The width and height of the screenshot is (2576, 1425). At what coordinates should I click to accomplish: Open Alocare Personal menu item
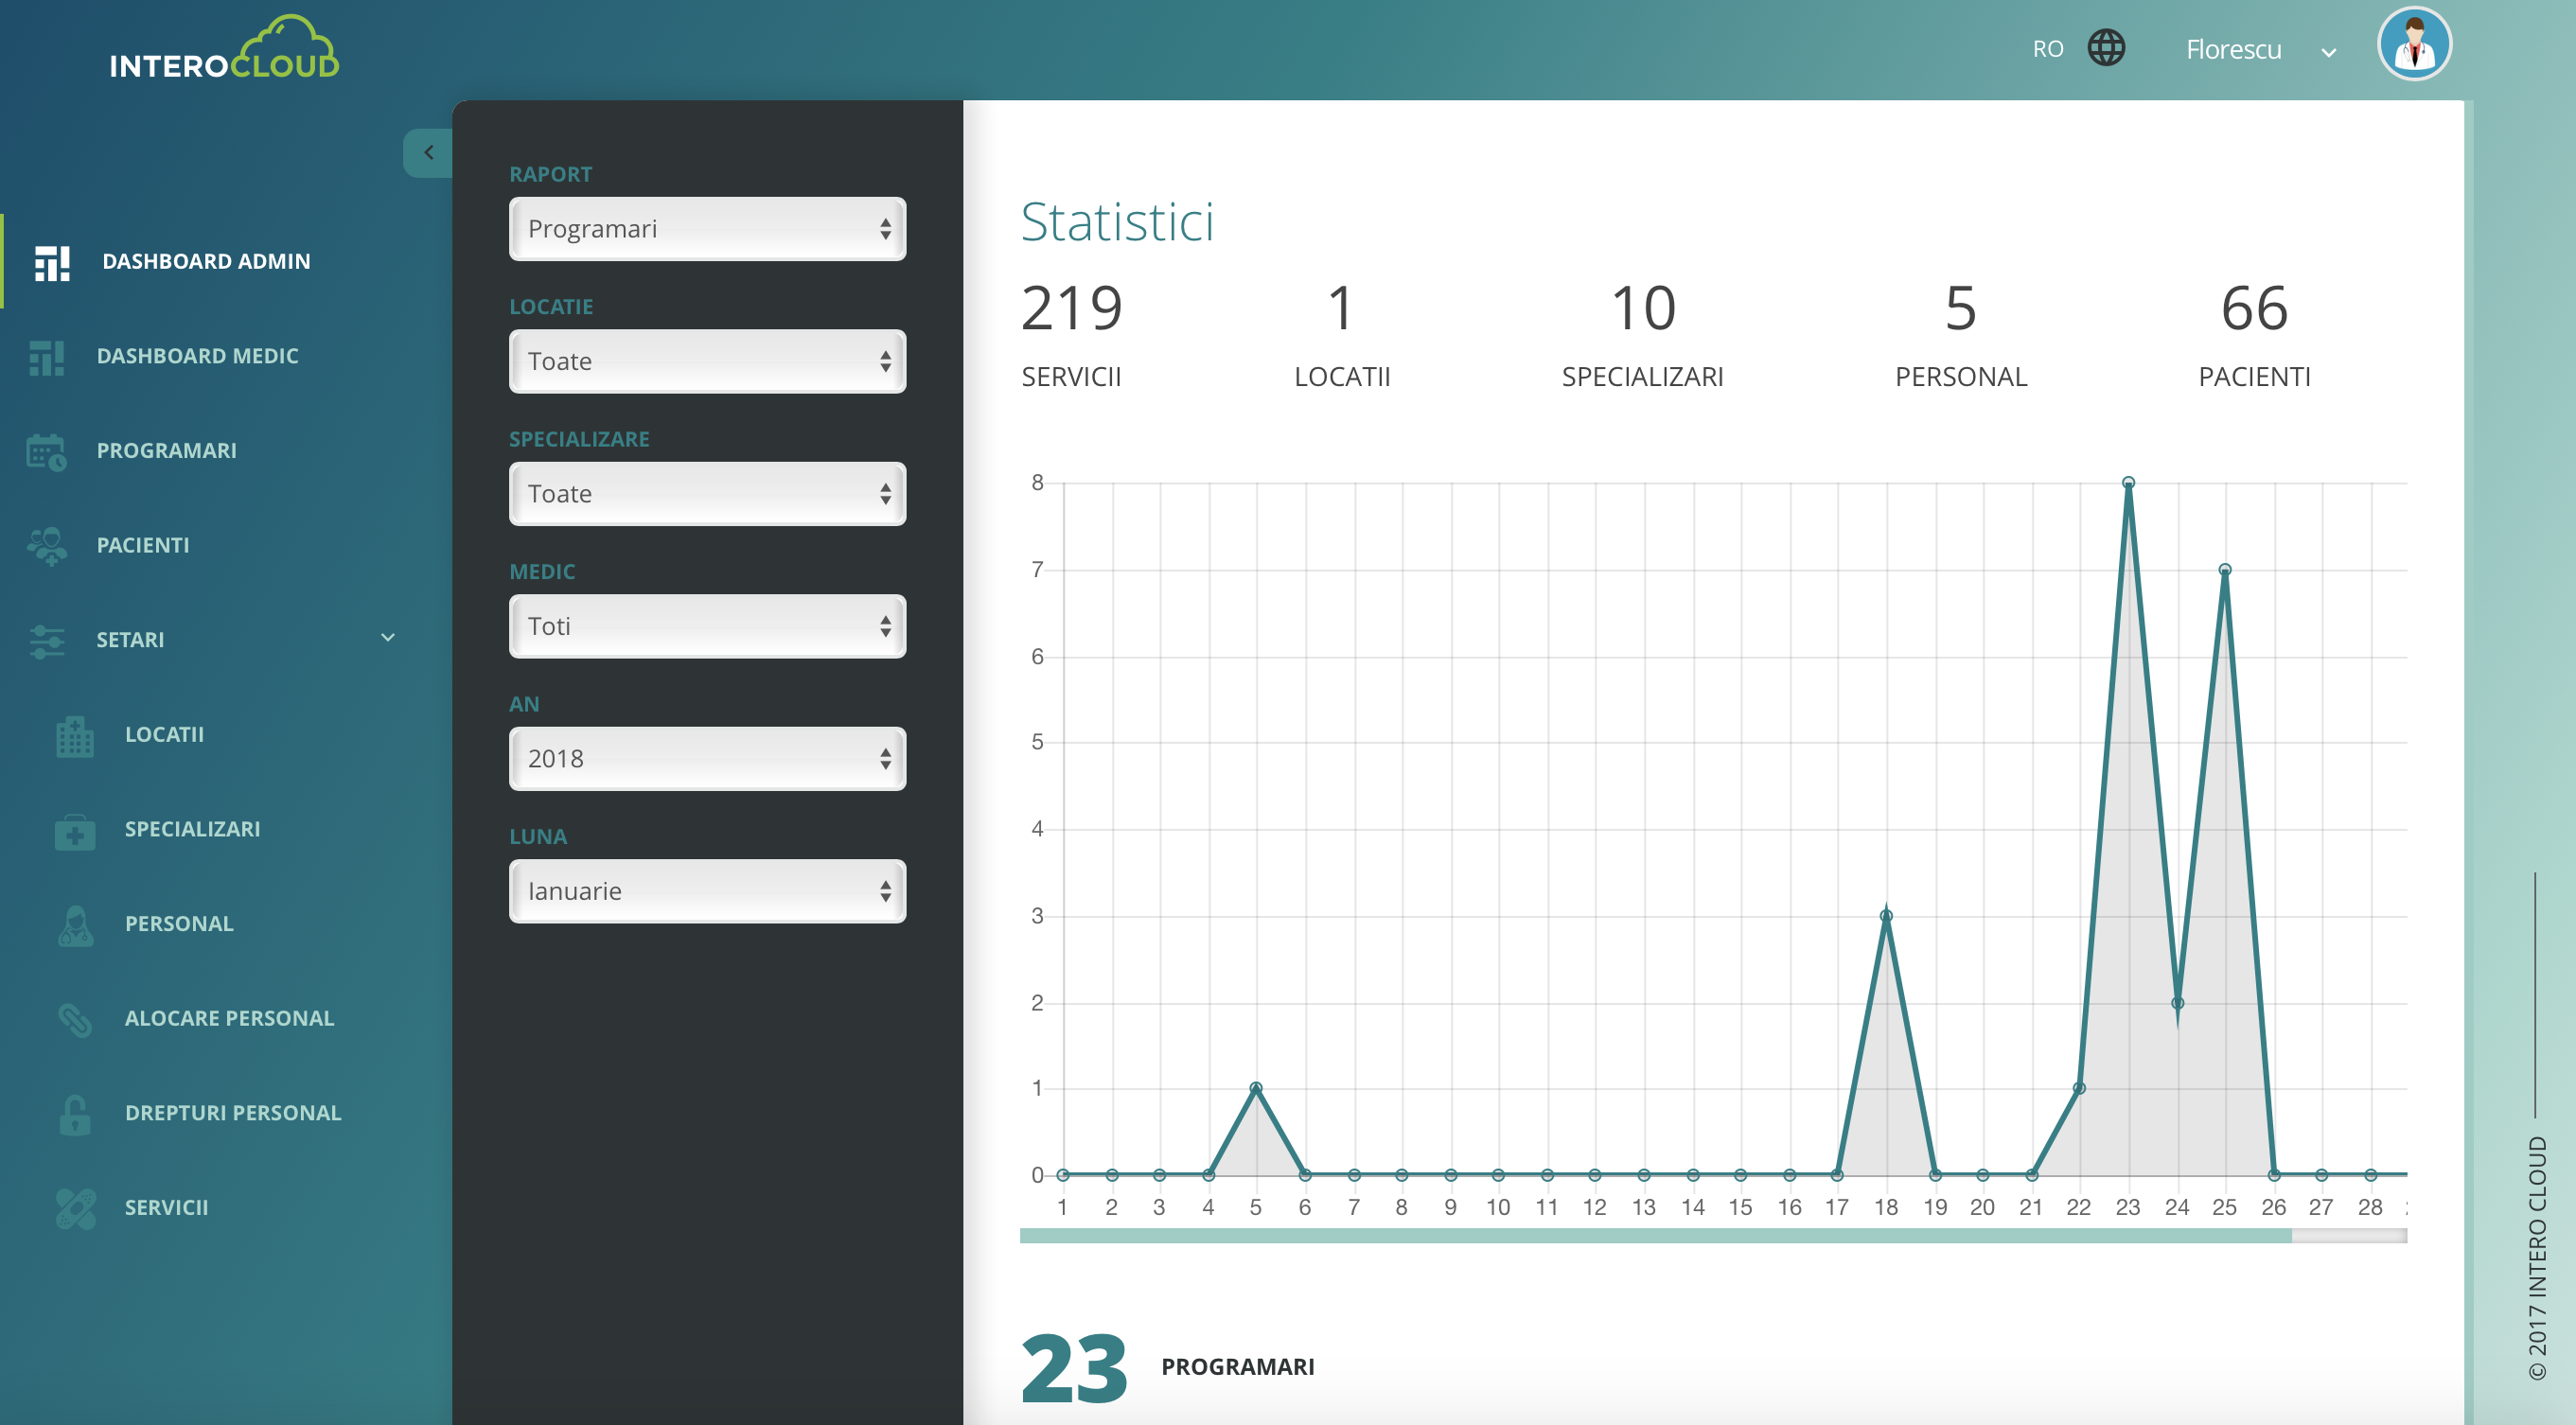pos(229,1018)
